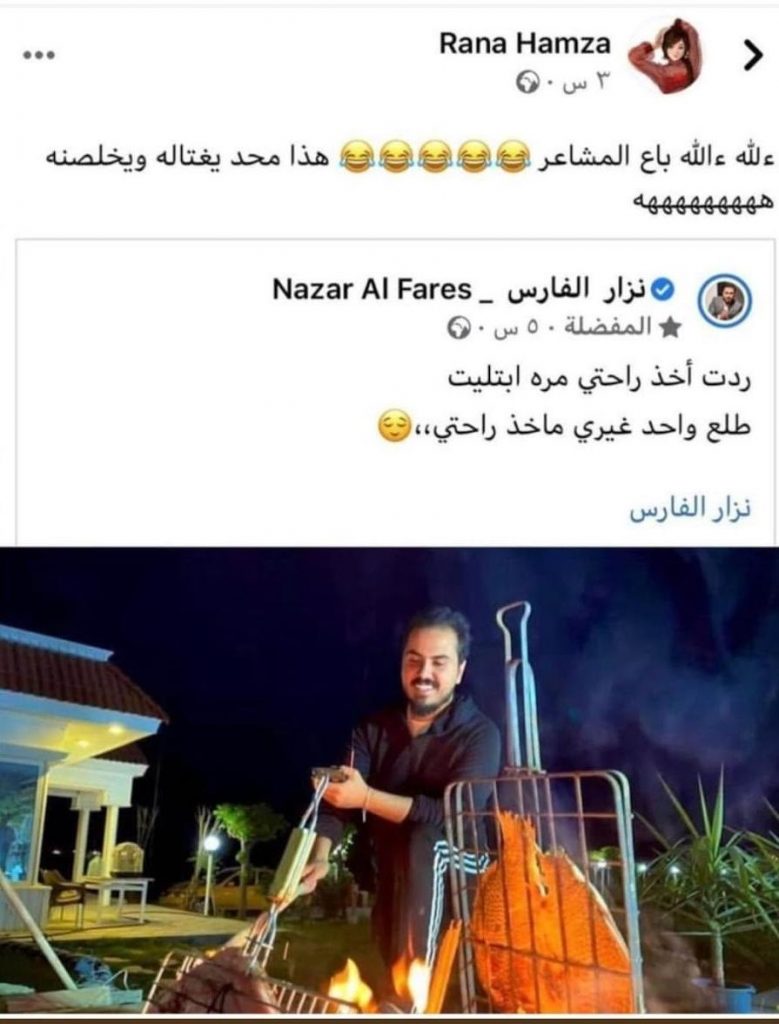Select Rana Hamza's caption text
The width and height of the screenshot is (779, 1024).
[x=409, y=176]
